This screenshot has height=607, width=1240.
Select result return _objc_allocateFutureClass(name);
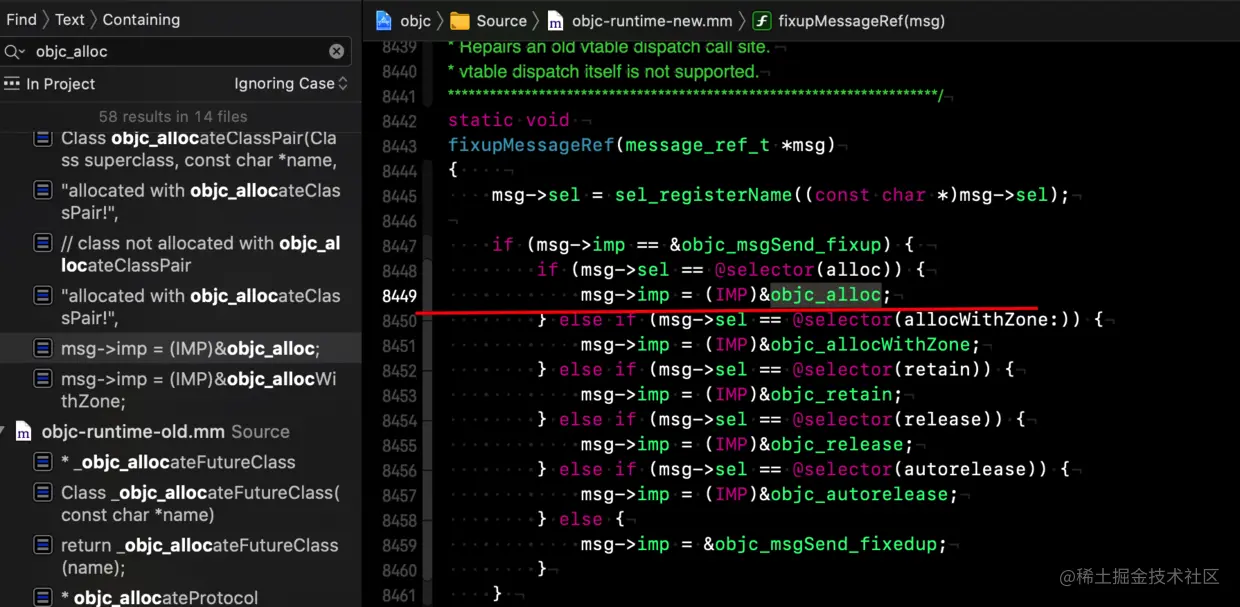pyautogui.click(x=180, y=557)
